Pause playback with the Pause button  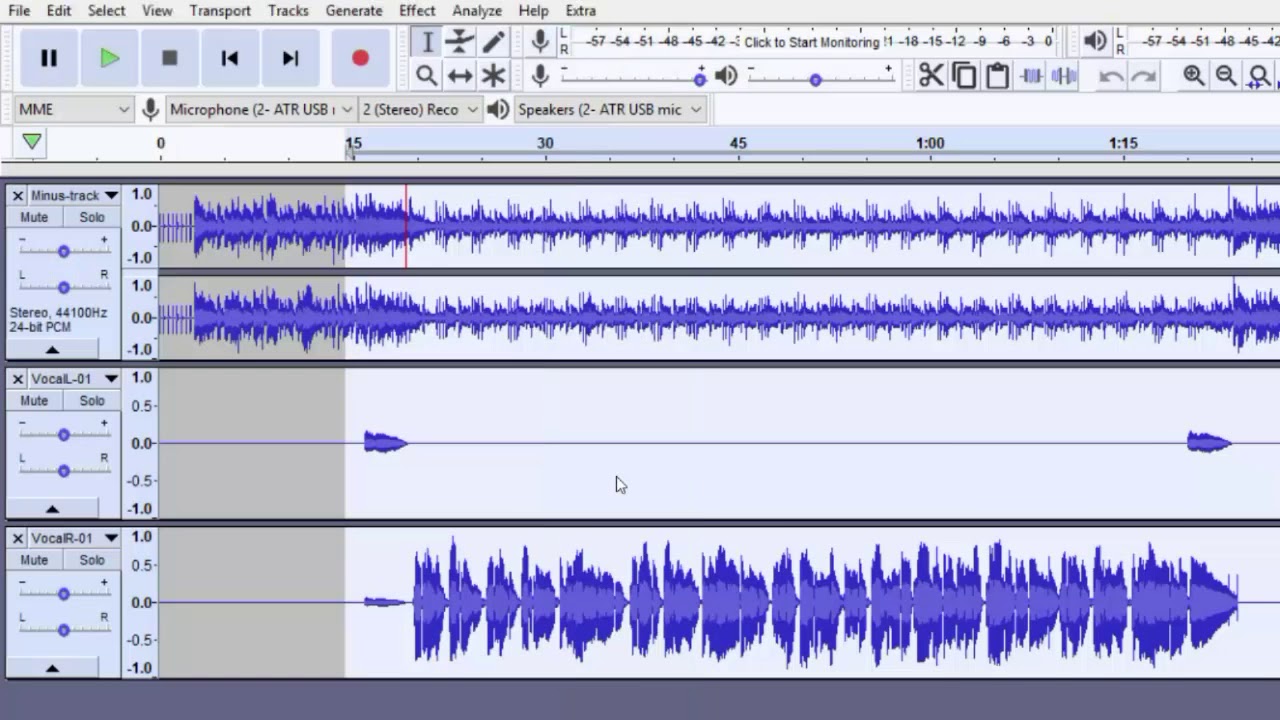[x=48, y=59]
